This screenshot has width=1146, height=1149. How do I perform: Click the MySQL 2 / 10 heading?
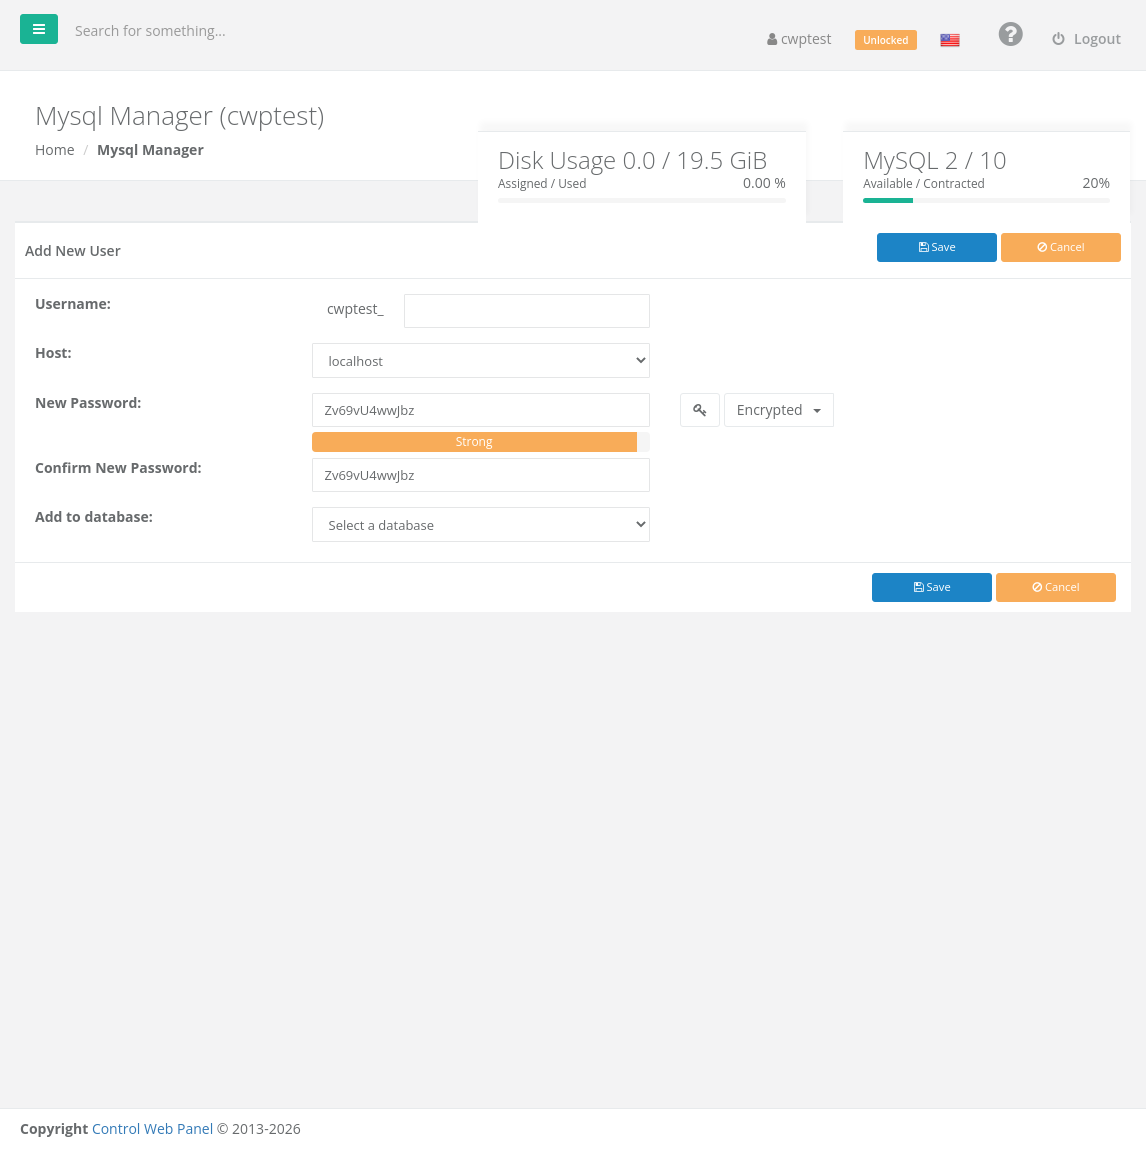[934, 160]
